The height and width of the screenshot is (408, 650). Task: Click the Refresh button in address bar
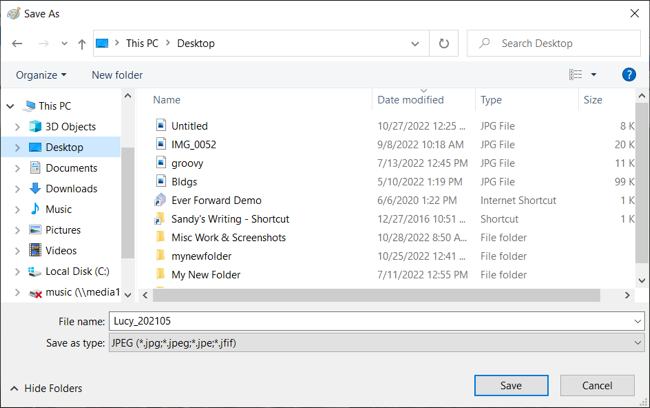(444, 44)
